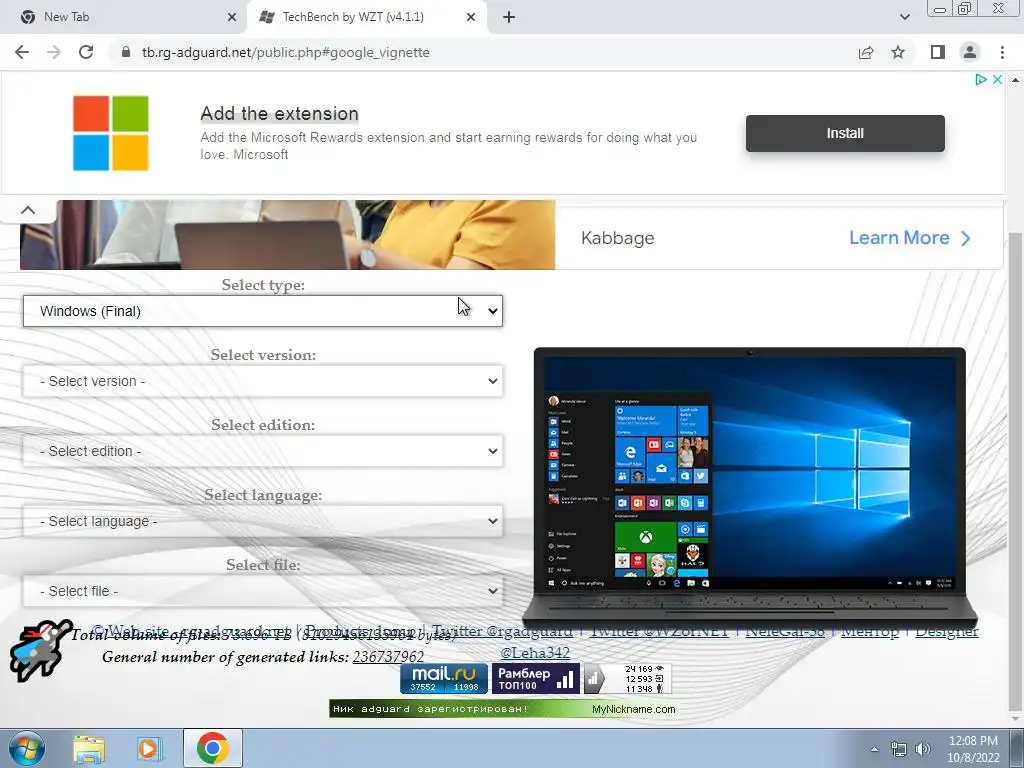Reload the TechBench page
This screenshot has width=1024, height=768.
86,52
